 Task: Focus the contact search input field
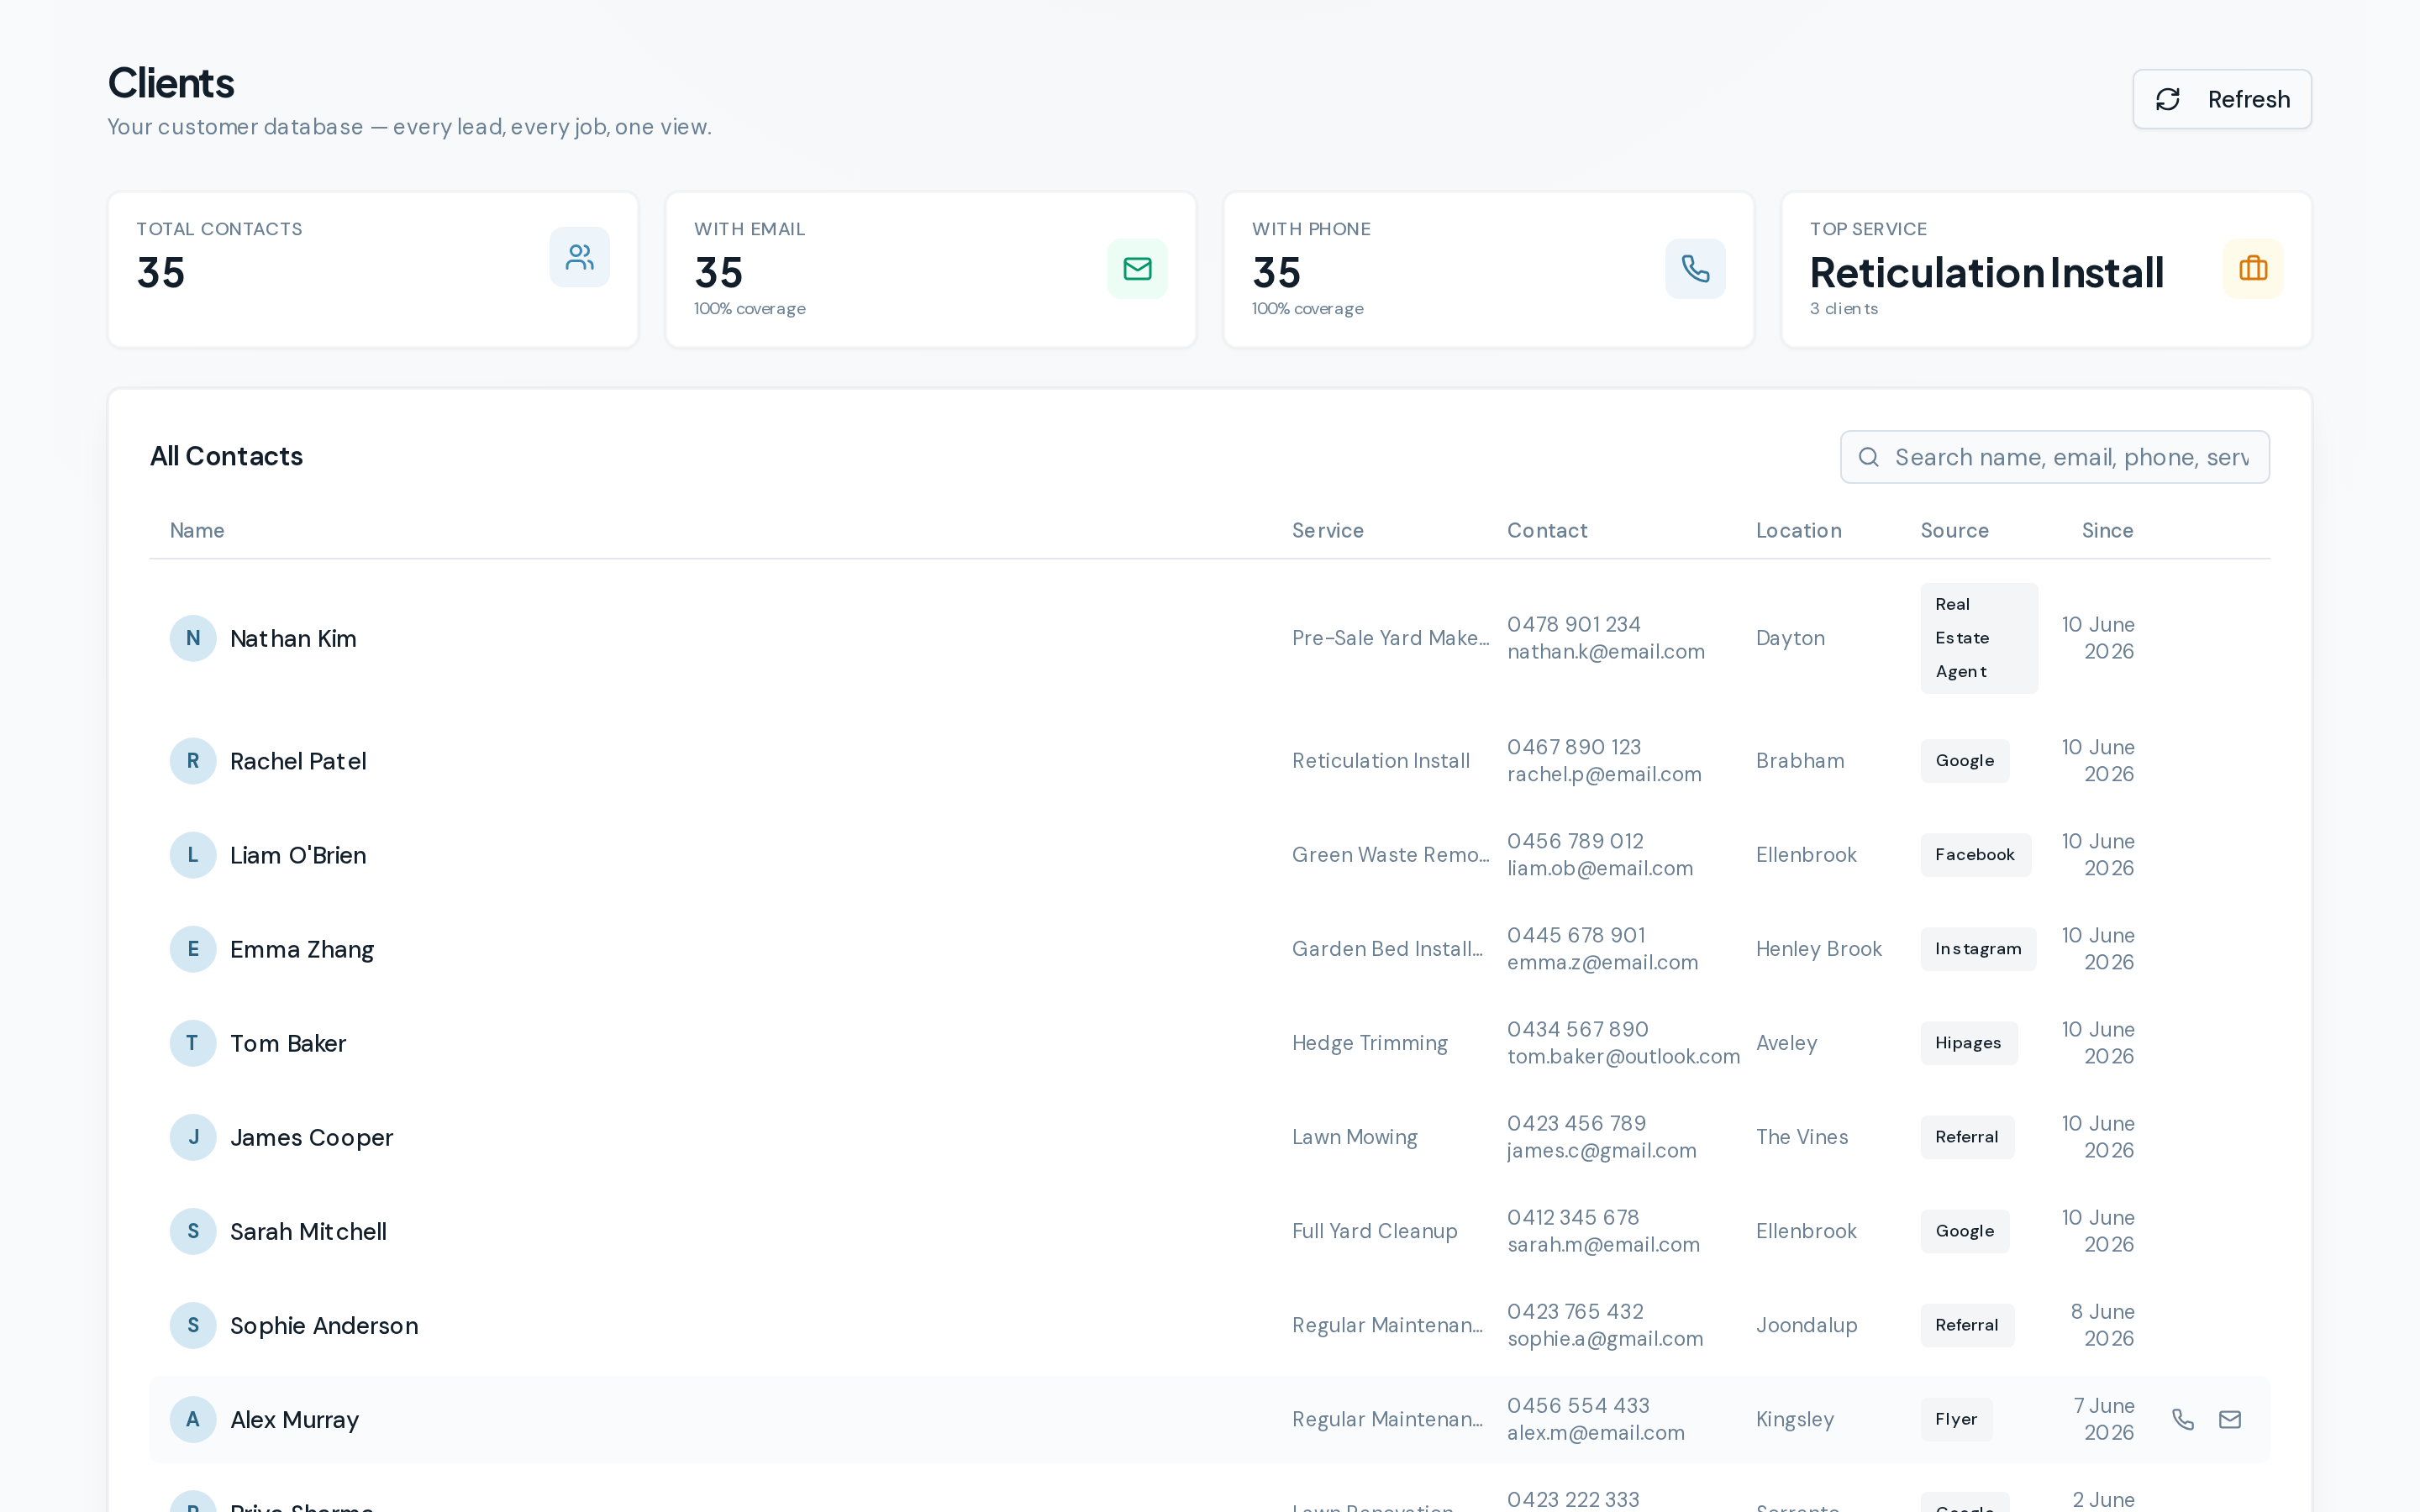[2055, 457]
